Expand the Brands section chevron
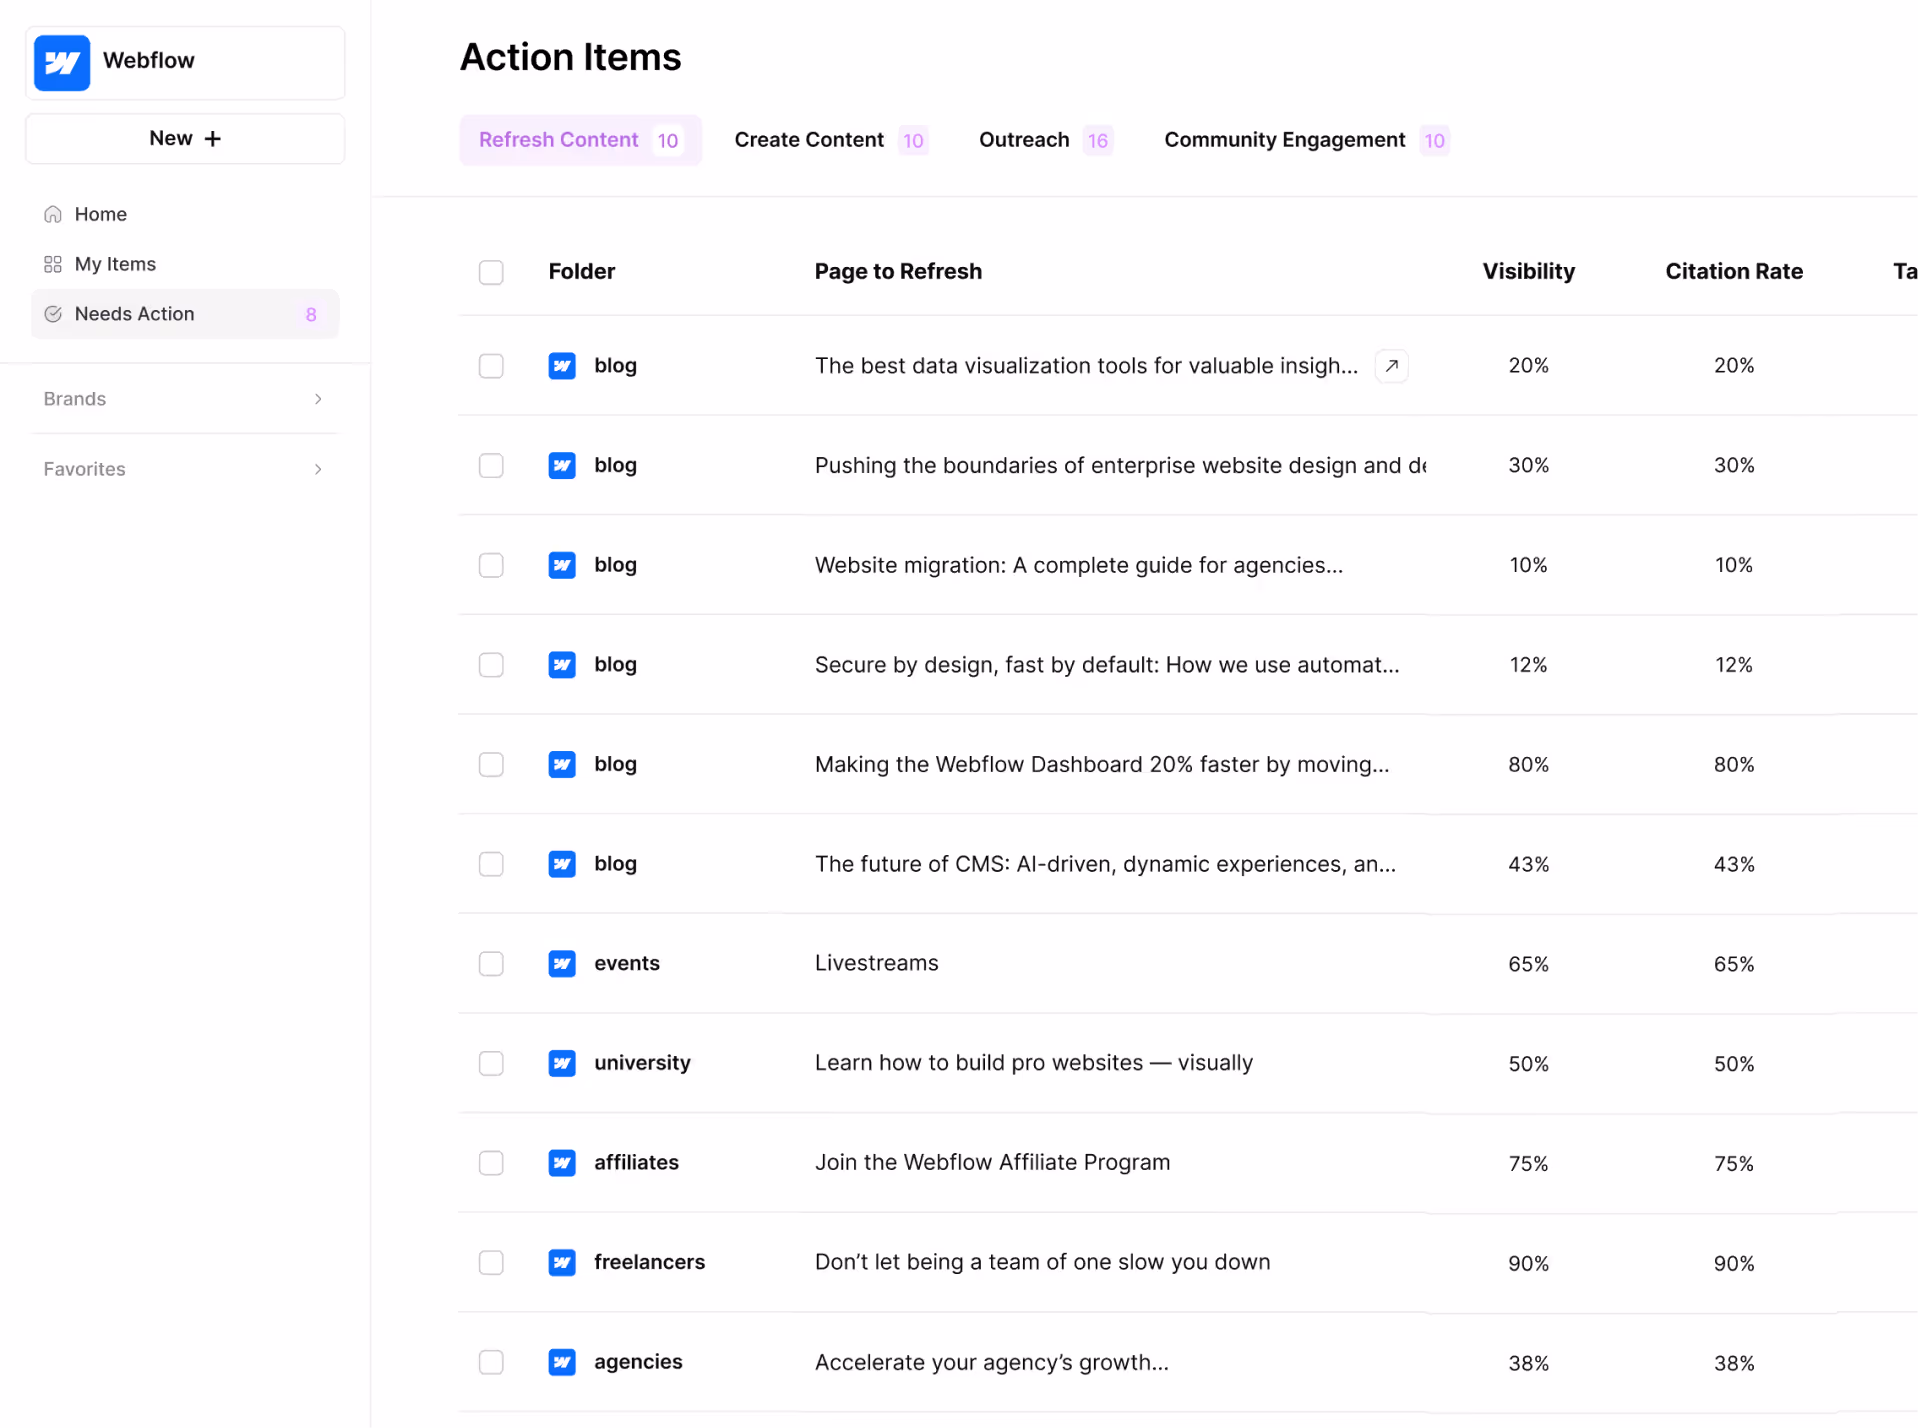This screenshot has height=1428, width=1918. (x=318, y=399)
